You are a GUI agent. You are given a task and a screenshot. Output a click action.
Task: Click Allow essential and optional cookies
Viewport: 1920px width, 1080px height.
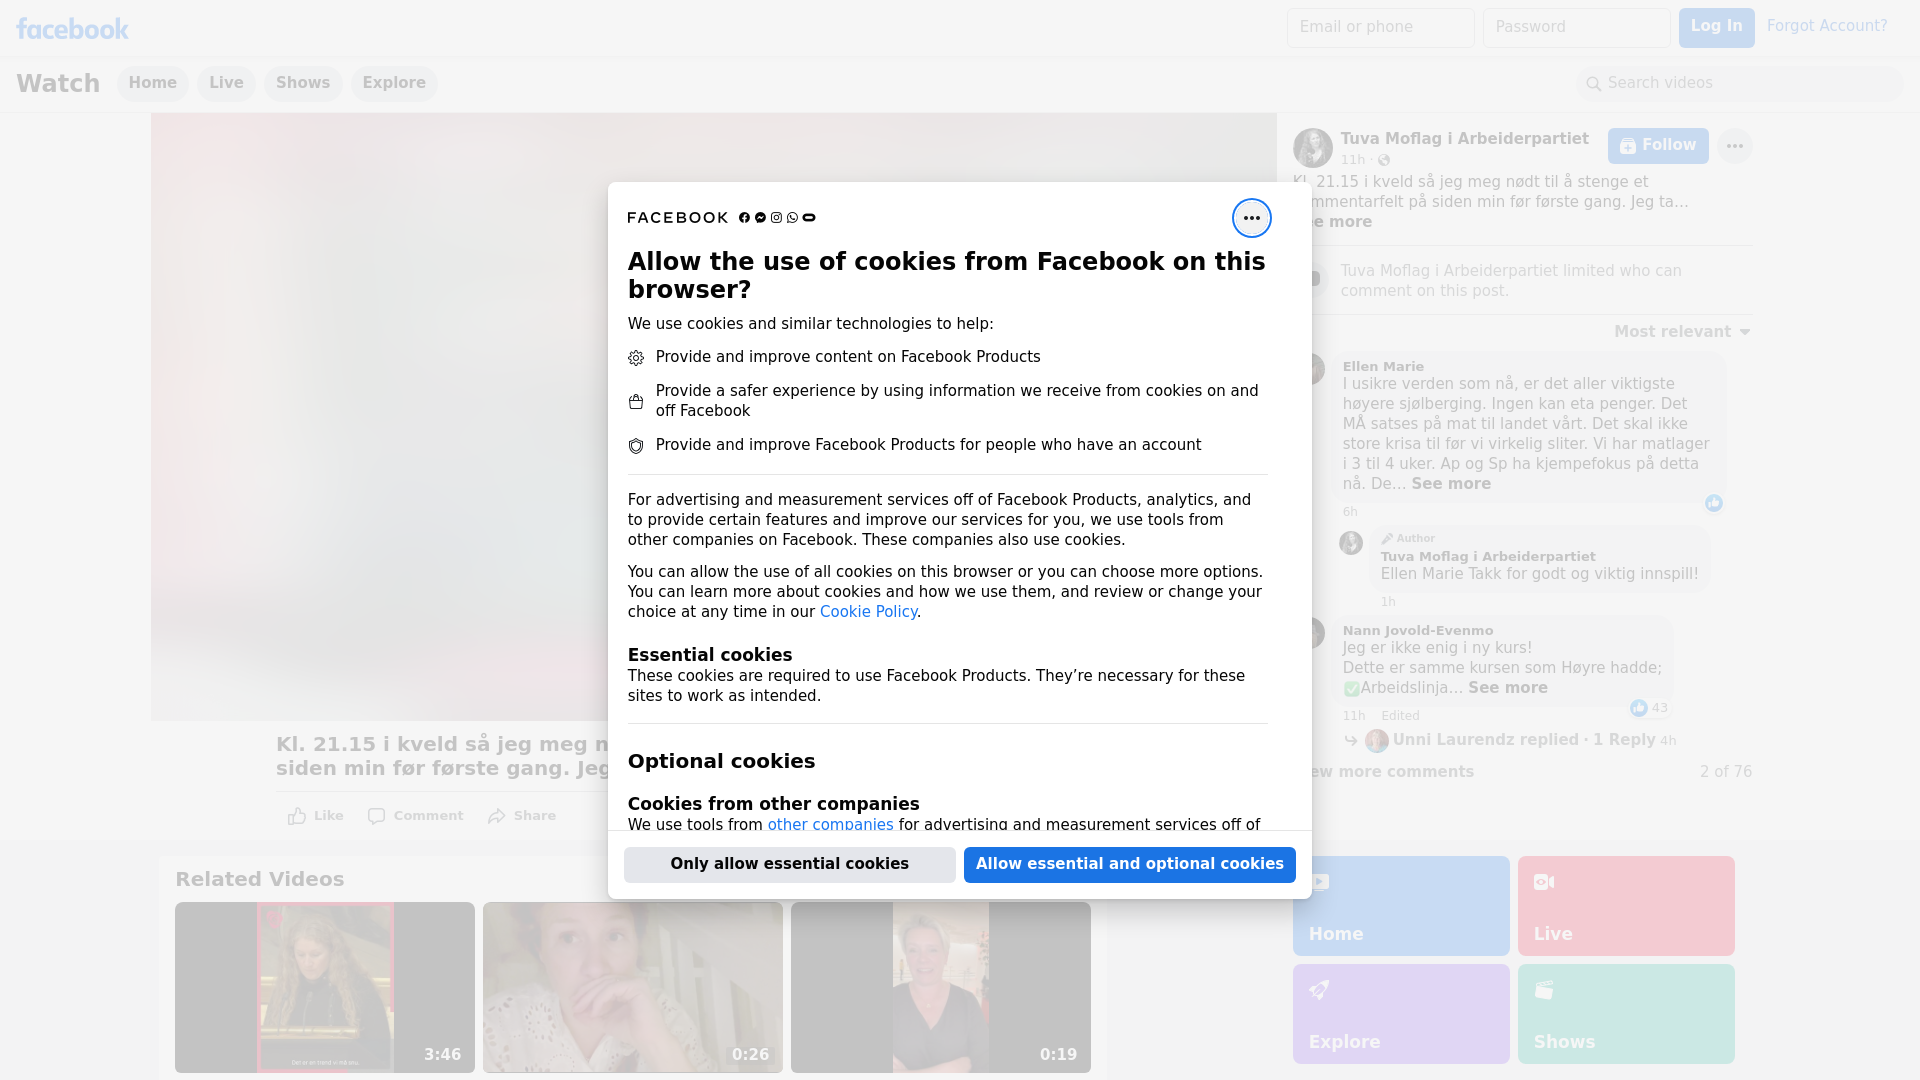[1130, 865]
